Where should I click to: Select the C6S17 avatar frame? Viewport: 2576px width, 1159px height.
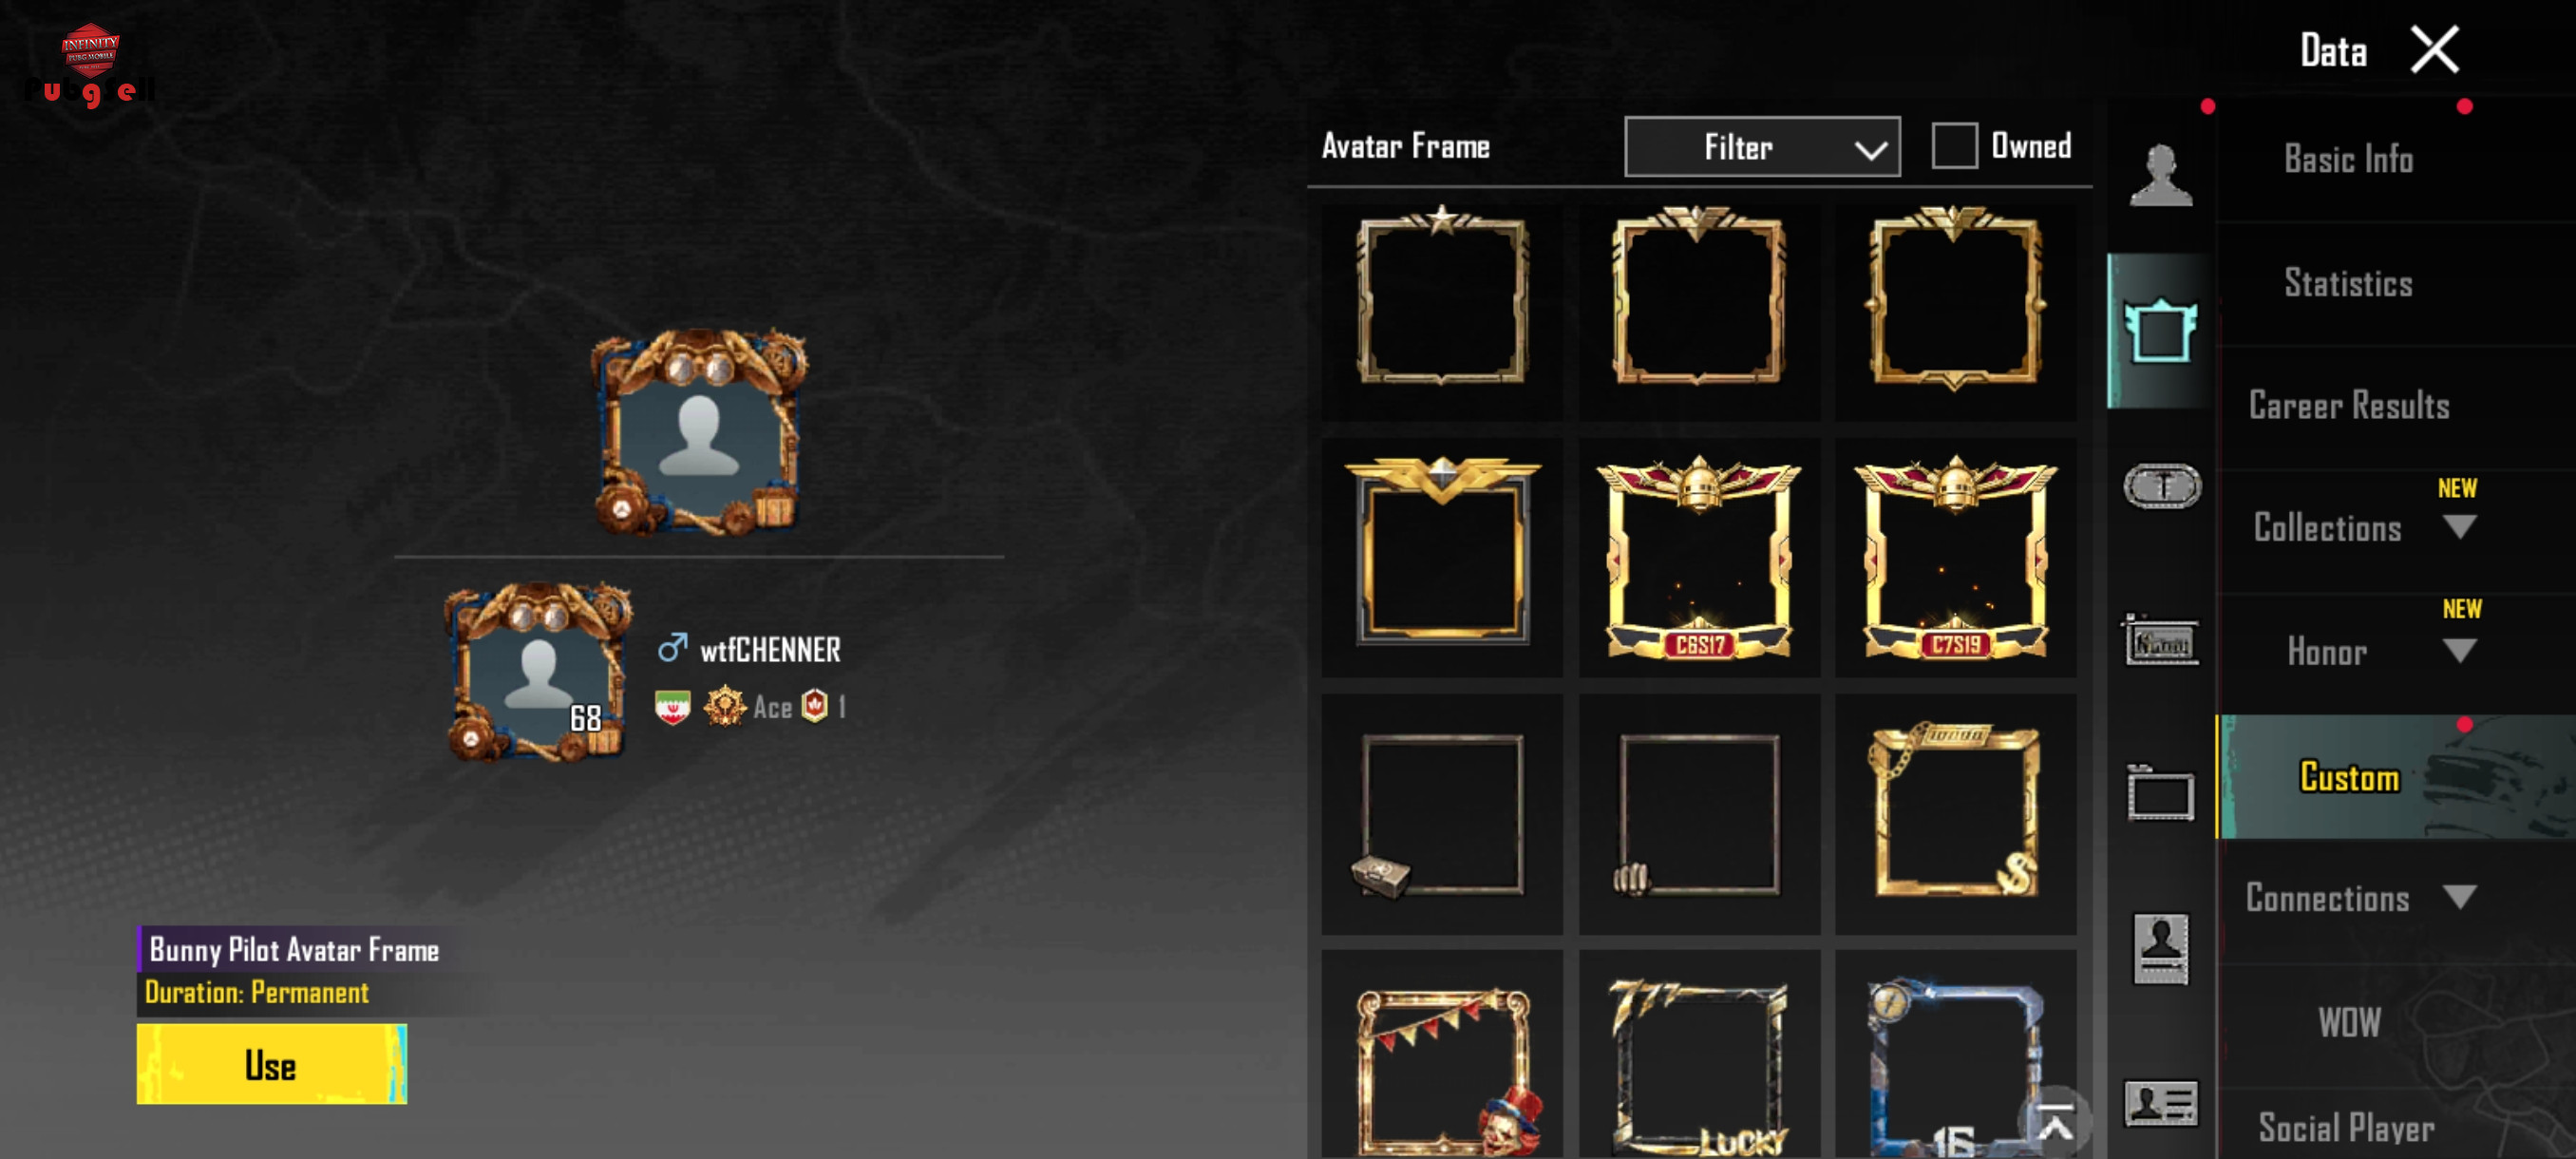1699,558
